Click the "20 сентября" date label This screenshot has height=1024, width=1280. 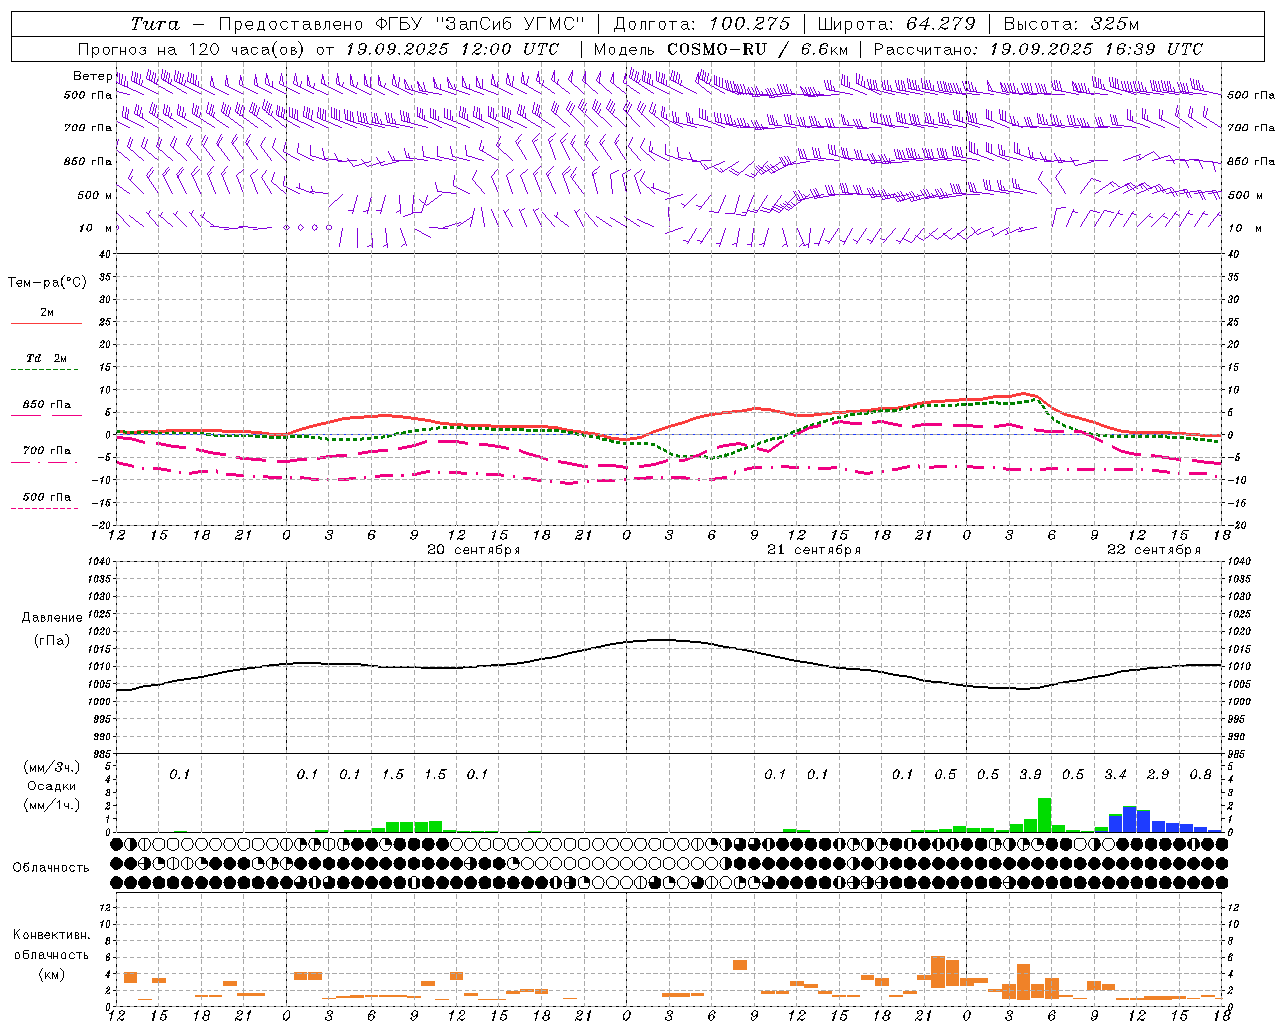(474, 550)
